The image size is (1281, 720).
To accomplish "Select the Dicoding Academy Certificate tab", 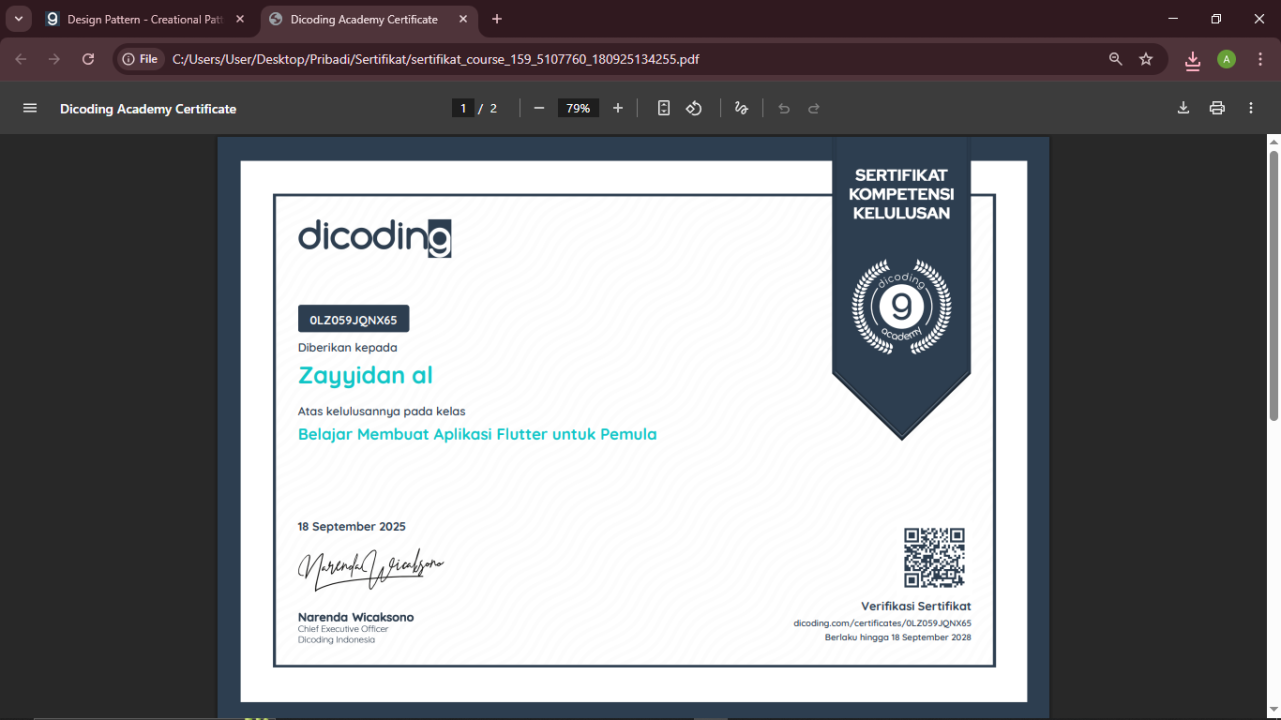I will pos(363,19).
